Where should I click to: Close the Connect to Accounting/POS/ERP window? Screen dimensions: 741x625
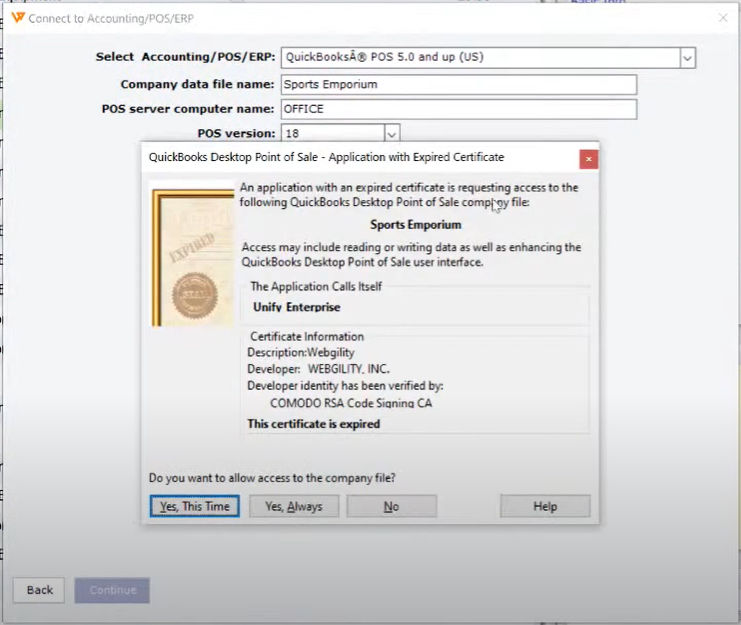tap(723, 18)
